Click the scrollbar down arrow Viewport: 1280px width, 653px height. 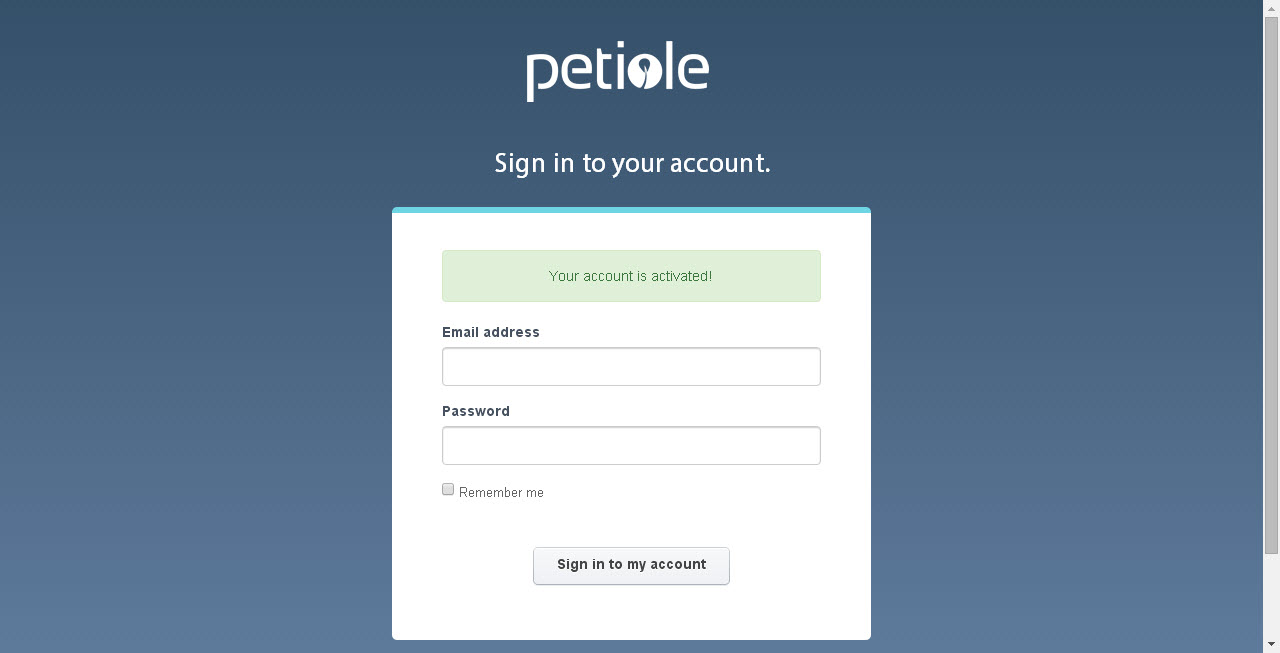tap(1271, 644)
